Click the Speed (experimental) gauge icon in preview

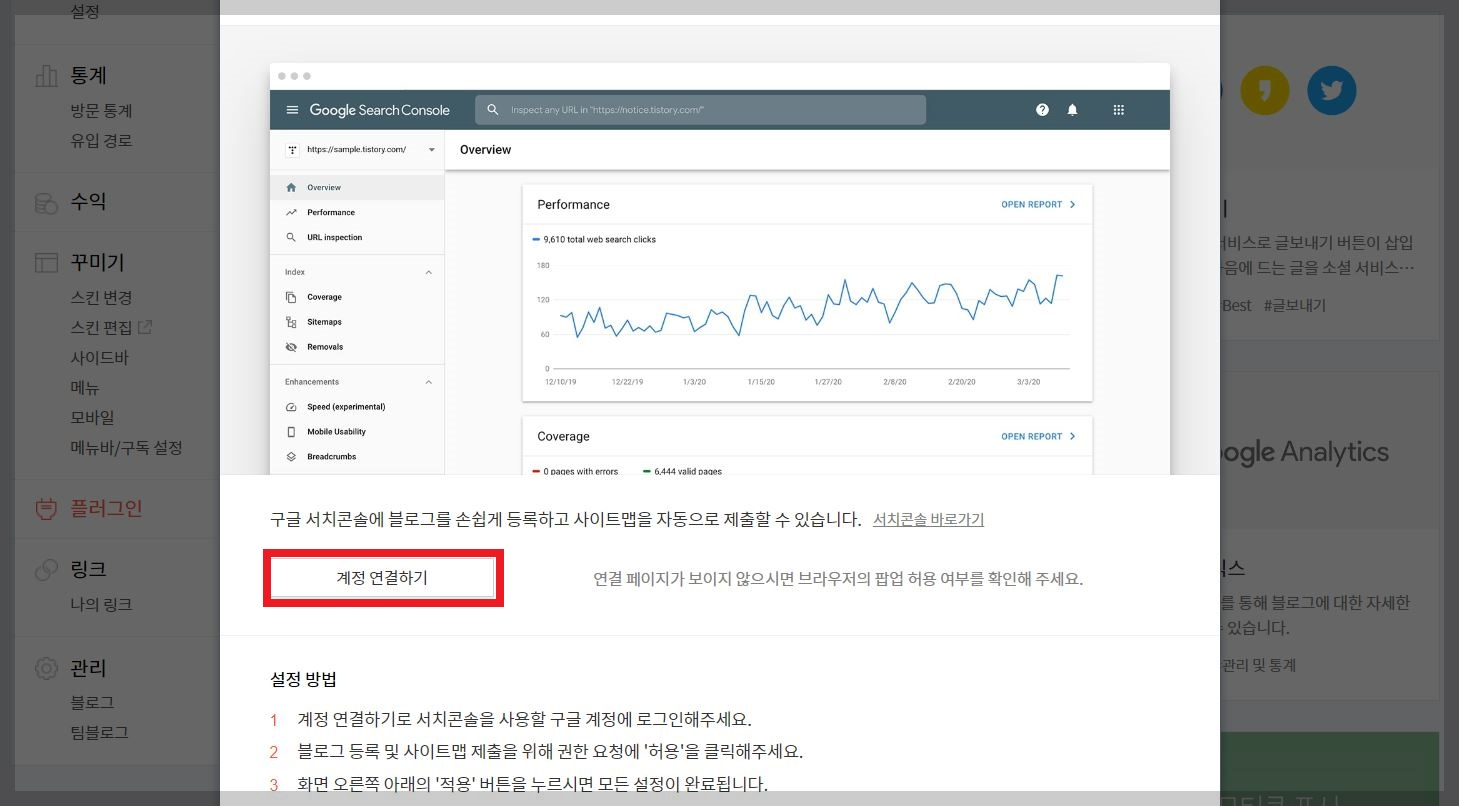coord(291,407)
